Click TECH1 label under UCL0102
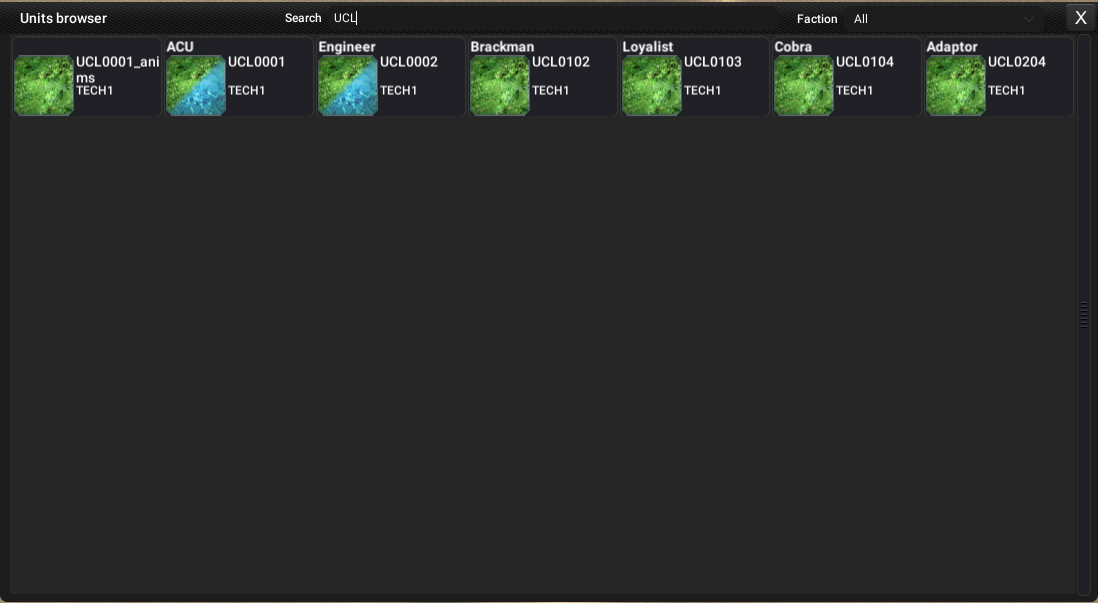This screenshot has height=603, width=1098. tap(550, 90)
